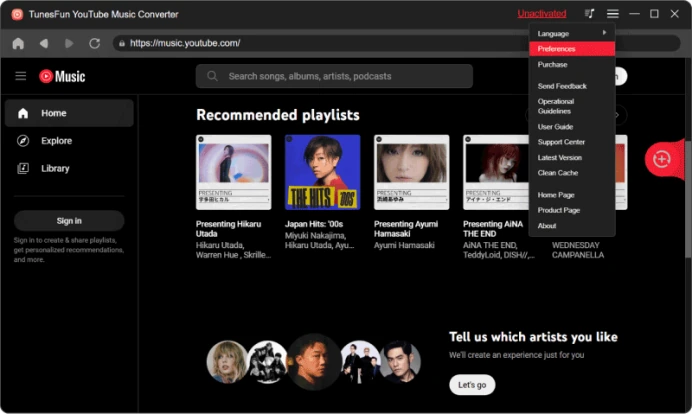
Task: Click the red Unactivated link
Action: (x=542, y=14)
